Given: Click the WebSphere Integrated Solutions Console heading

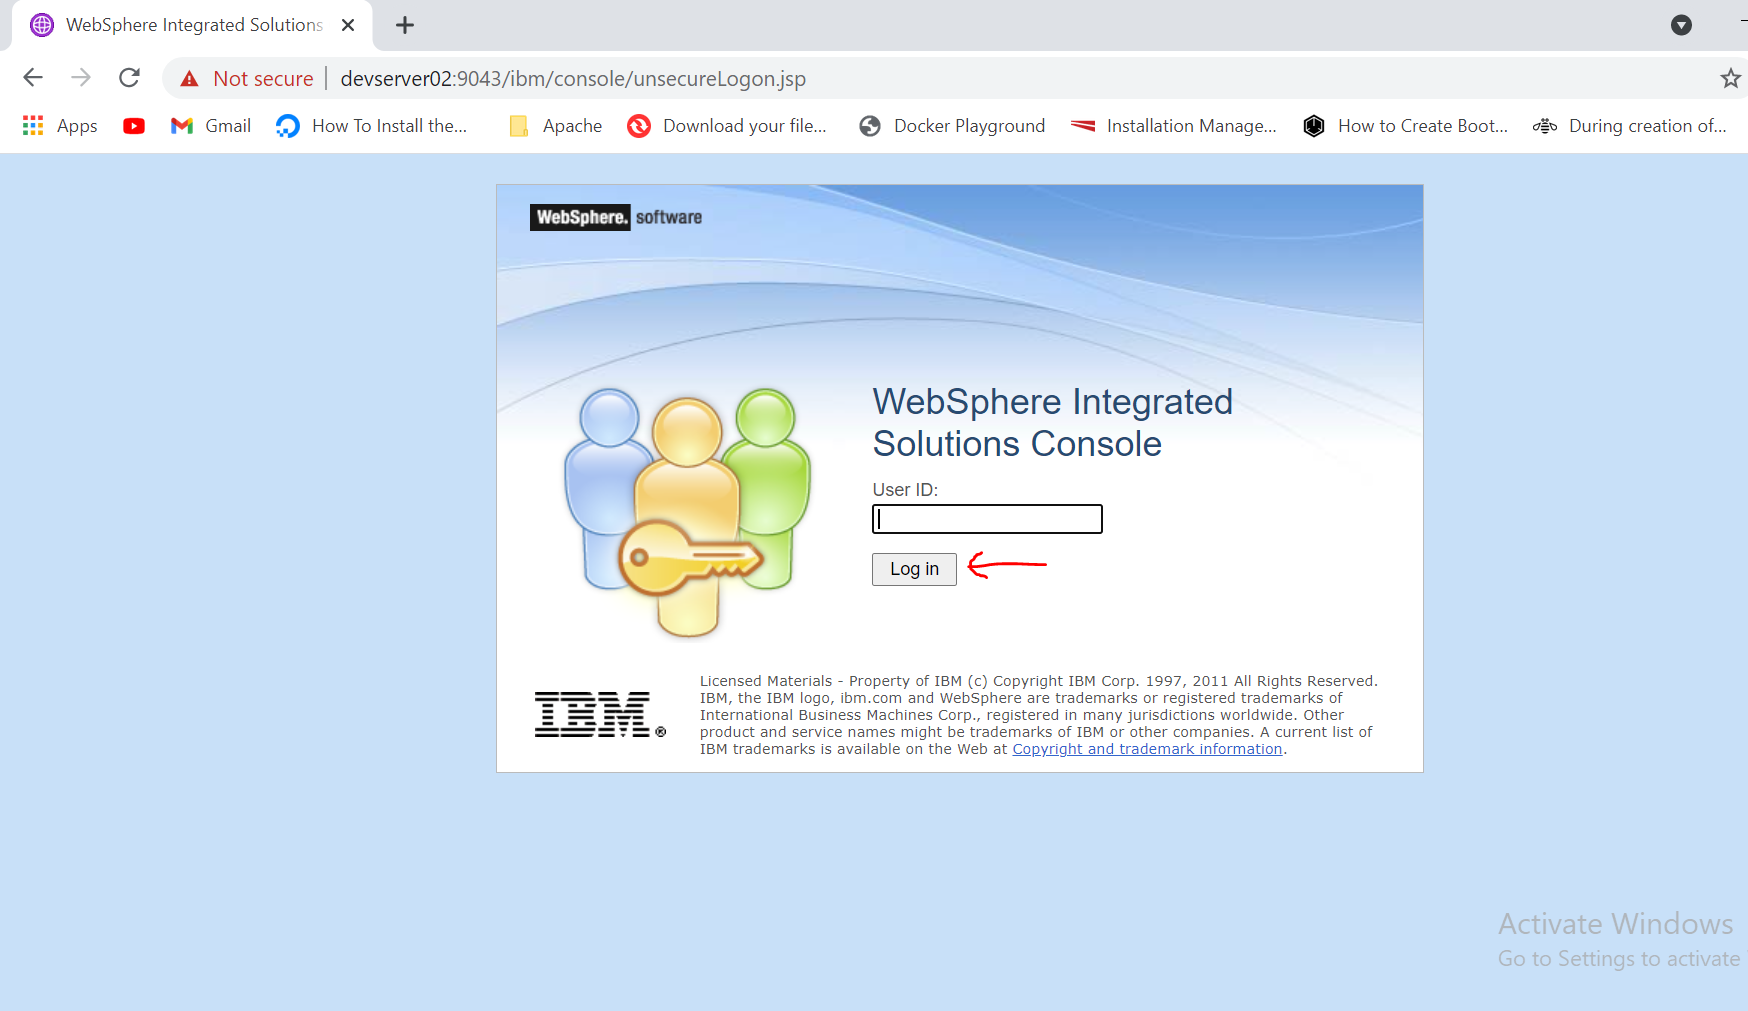Looking at the screenshot, I should (x=1053, y=422).
